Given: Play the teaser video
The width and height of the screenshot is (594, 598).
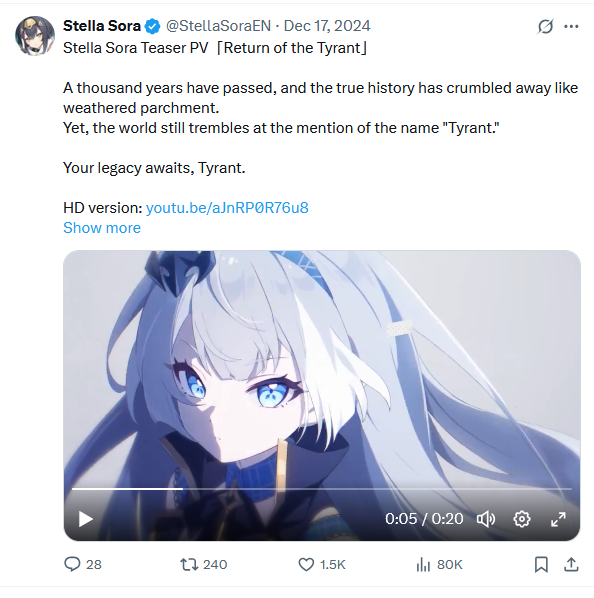Looking at the screenshot, I should pos(85,519).
